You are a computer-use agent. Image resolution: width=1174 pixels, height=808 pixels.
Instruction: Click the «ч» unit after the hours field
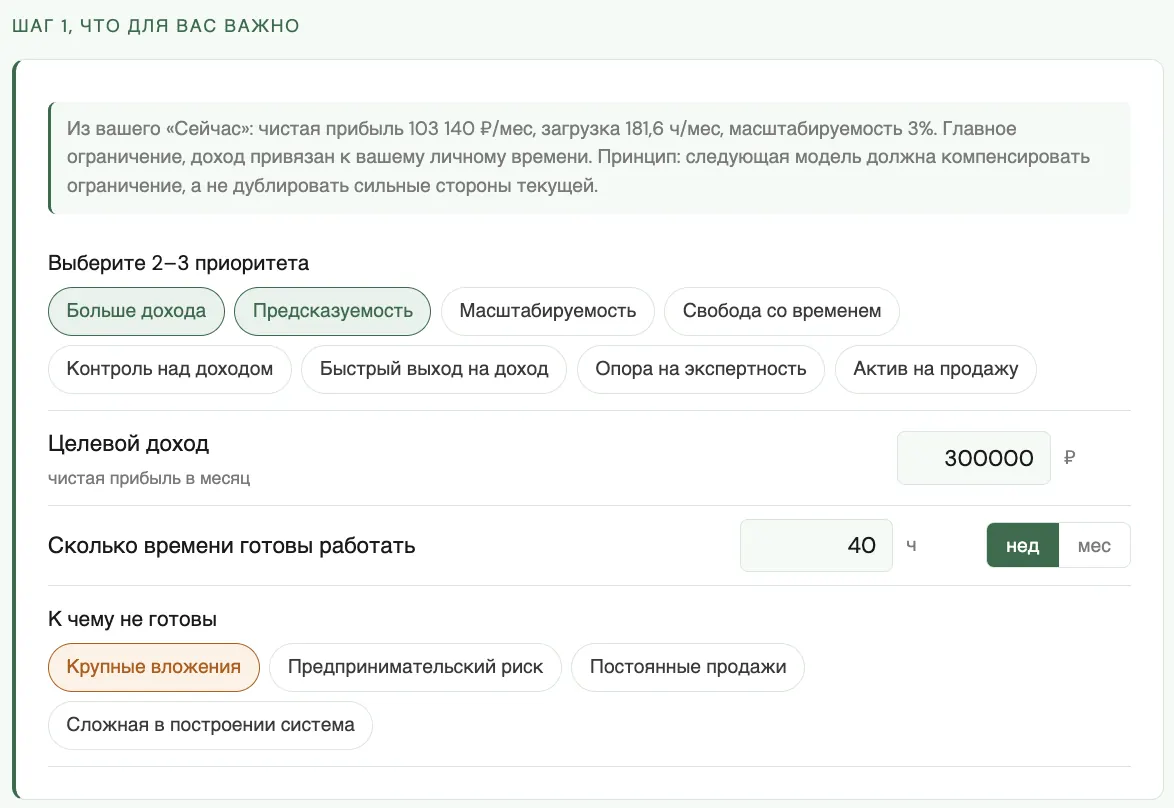[911, 546]
